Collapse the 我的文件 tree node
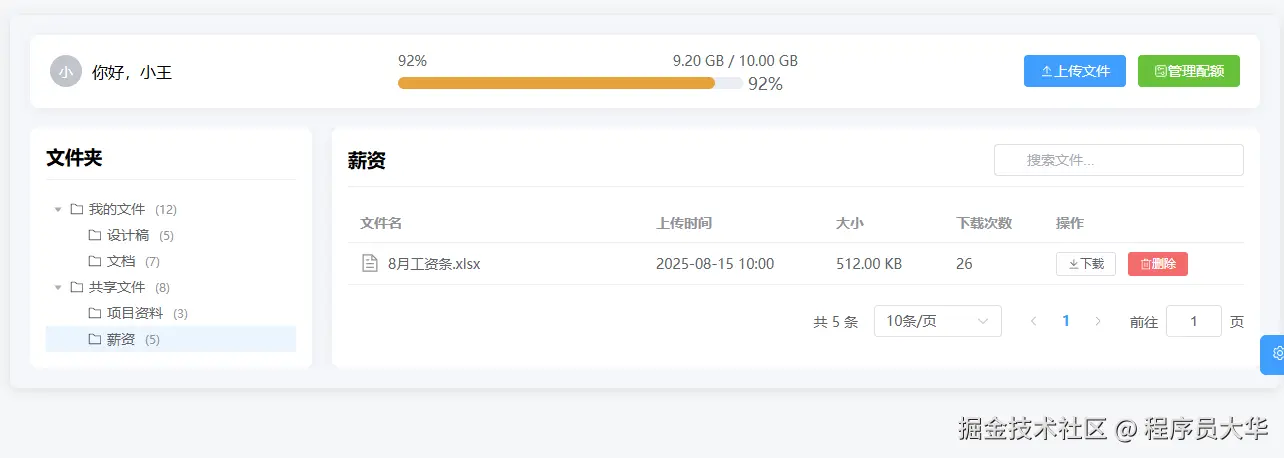 pyautogui.click(x=58, y=210)
